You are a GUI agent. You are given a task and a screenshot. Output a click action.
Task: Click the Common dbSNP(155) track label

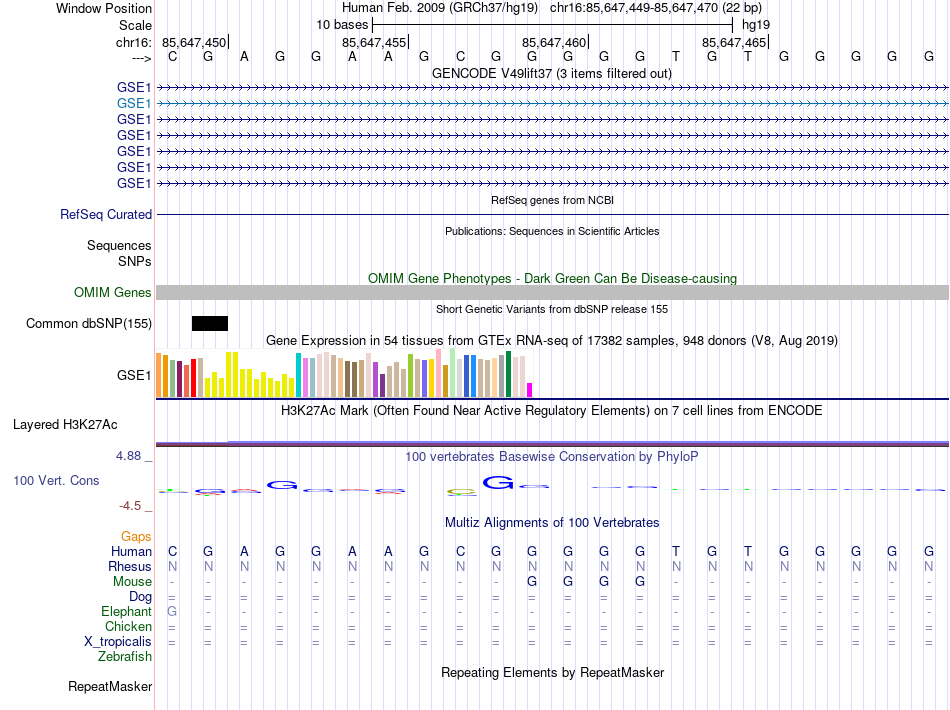coord(89,323)
